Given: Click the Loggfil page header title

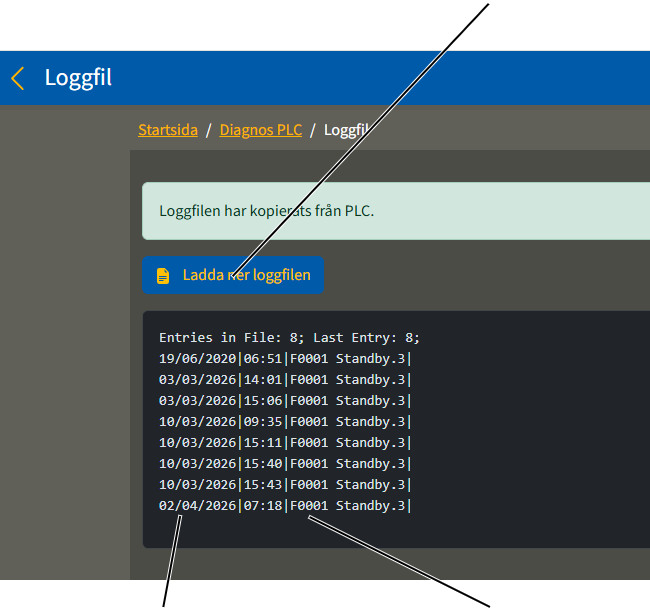Looking at the screenshot, I should pyautogui.click(x=78, y=78).
